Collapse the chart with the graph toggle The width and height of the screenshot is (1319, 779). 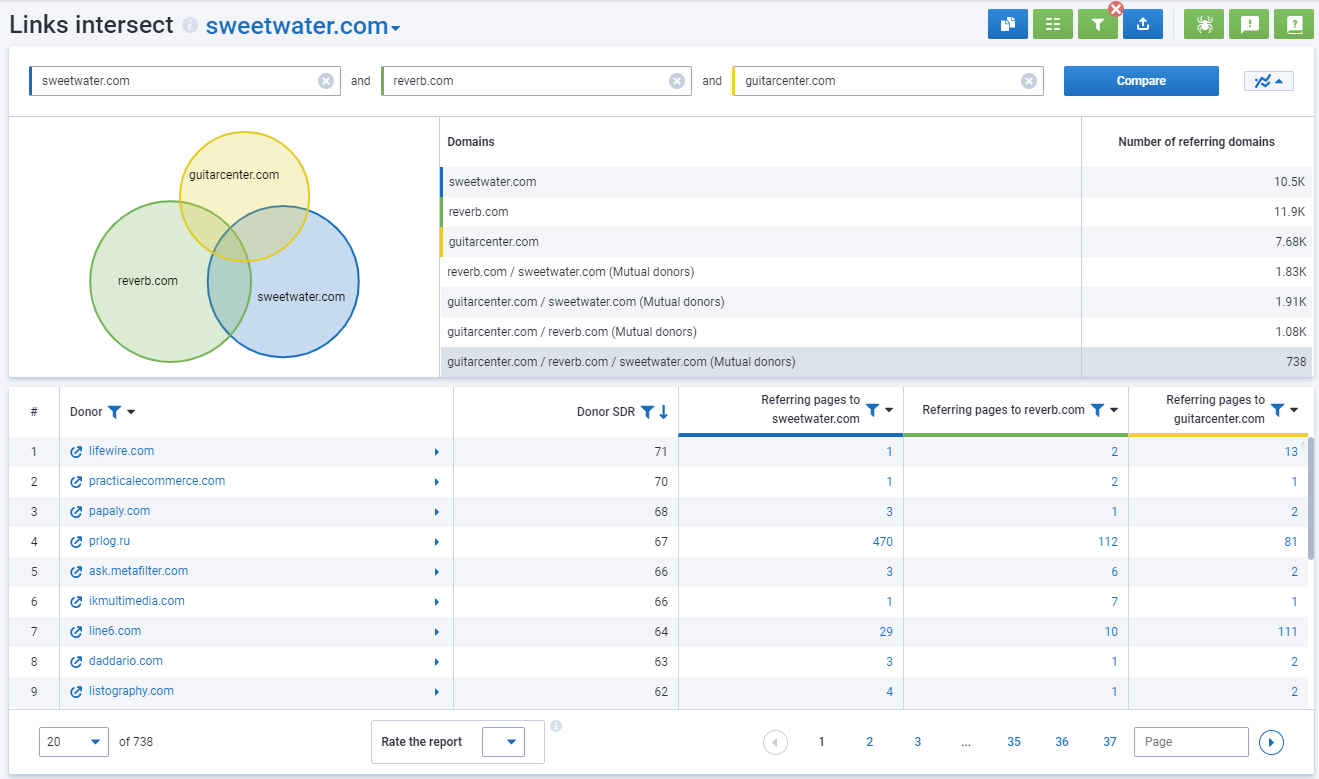(x=1268, y=81)
